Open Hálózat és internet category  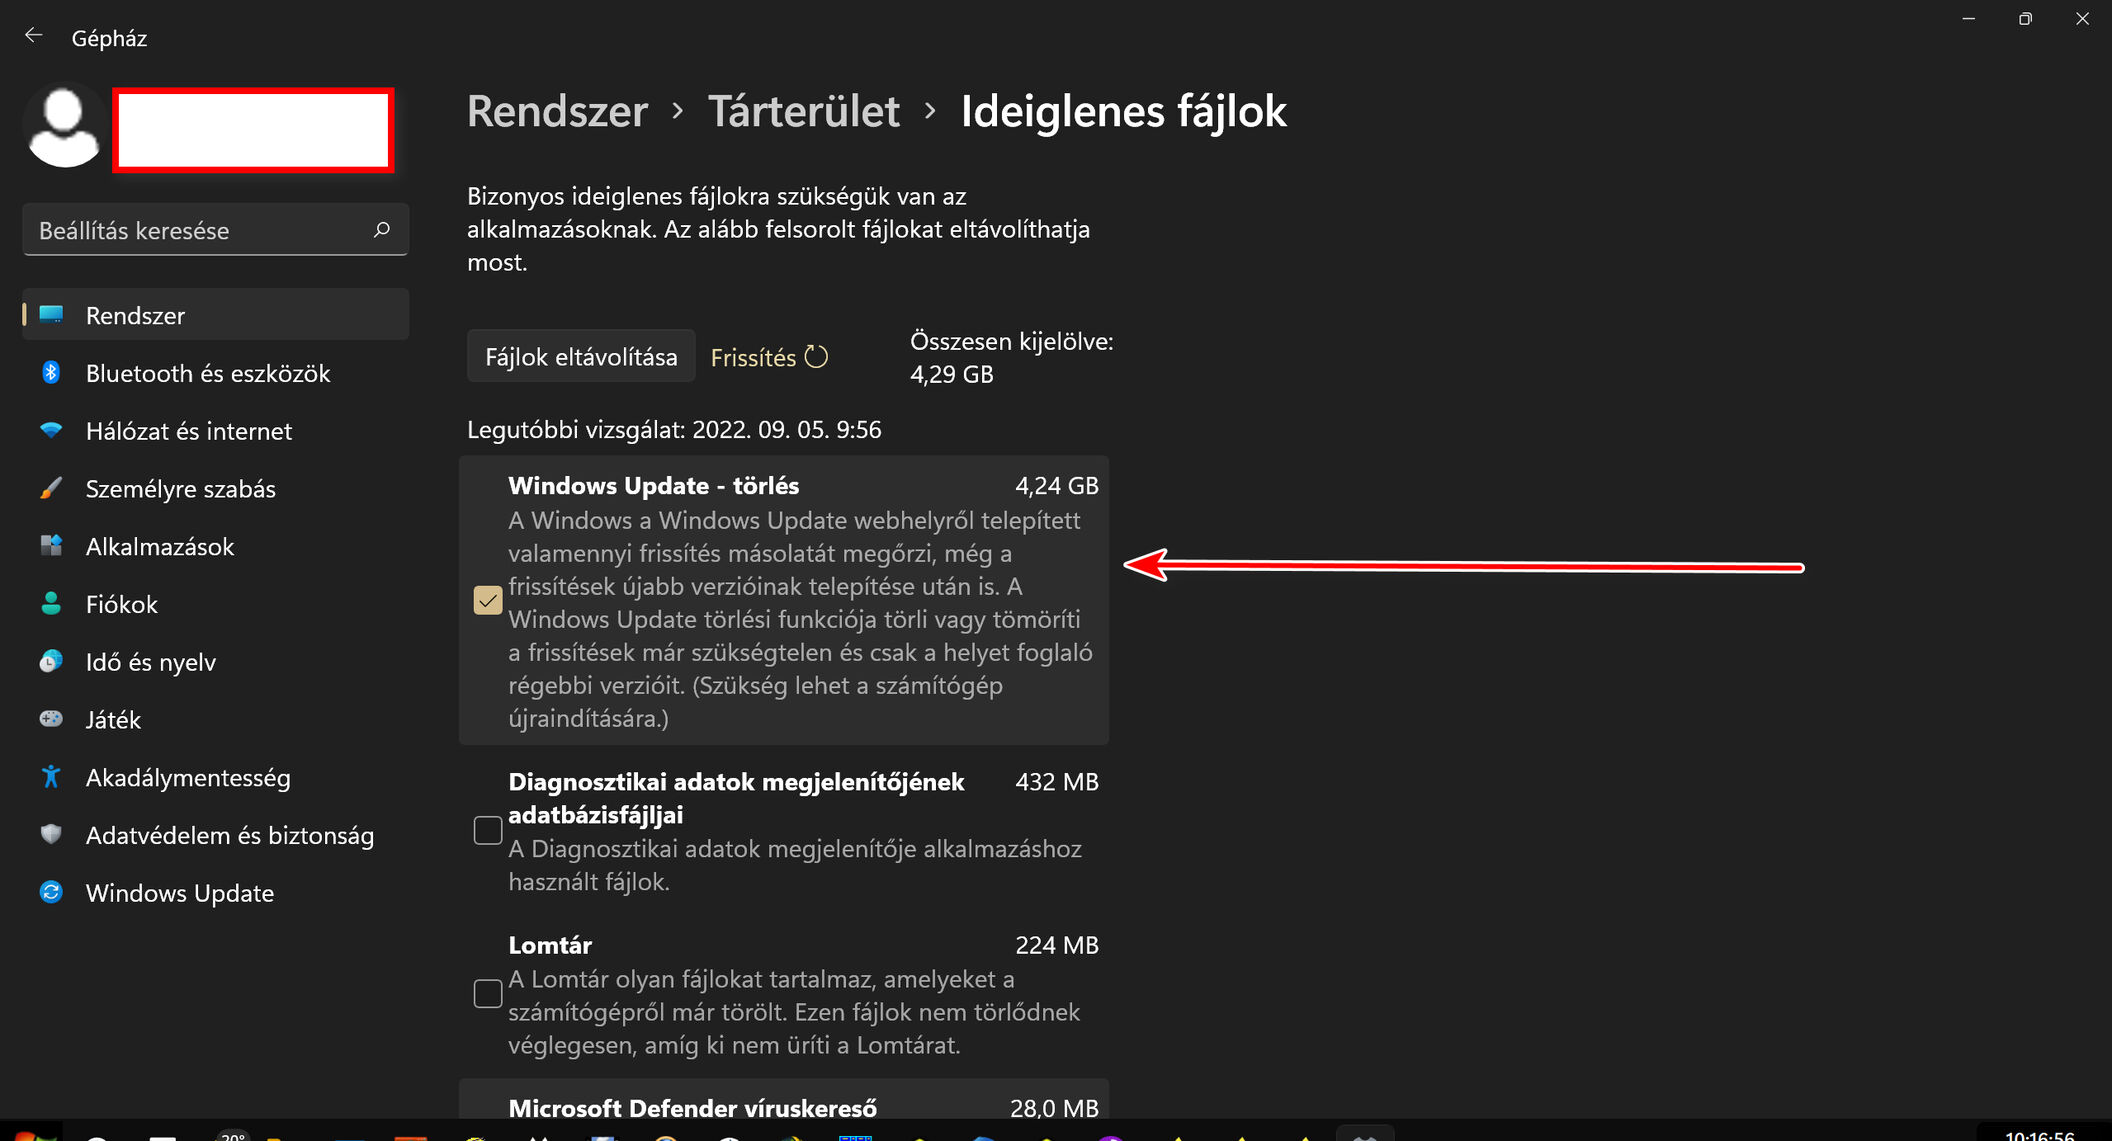[x=216, y=431]
